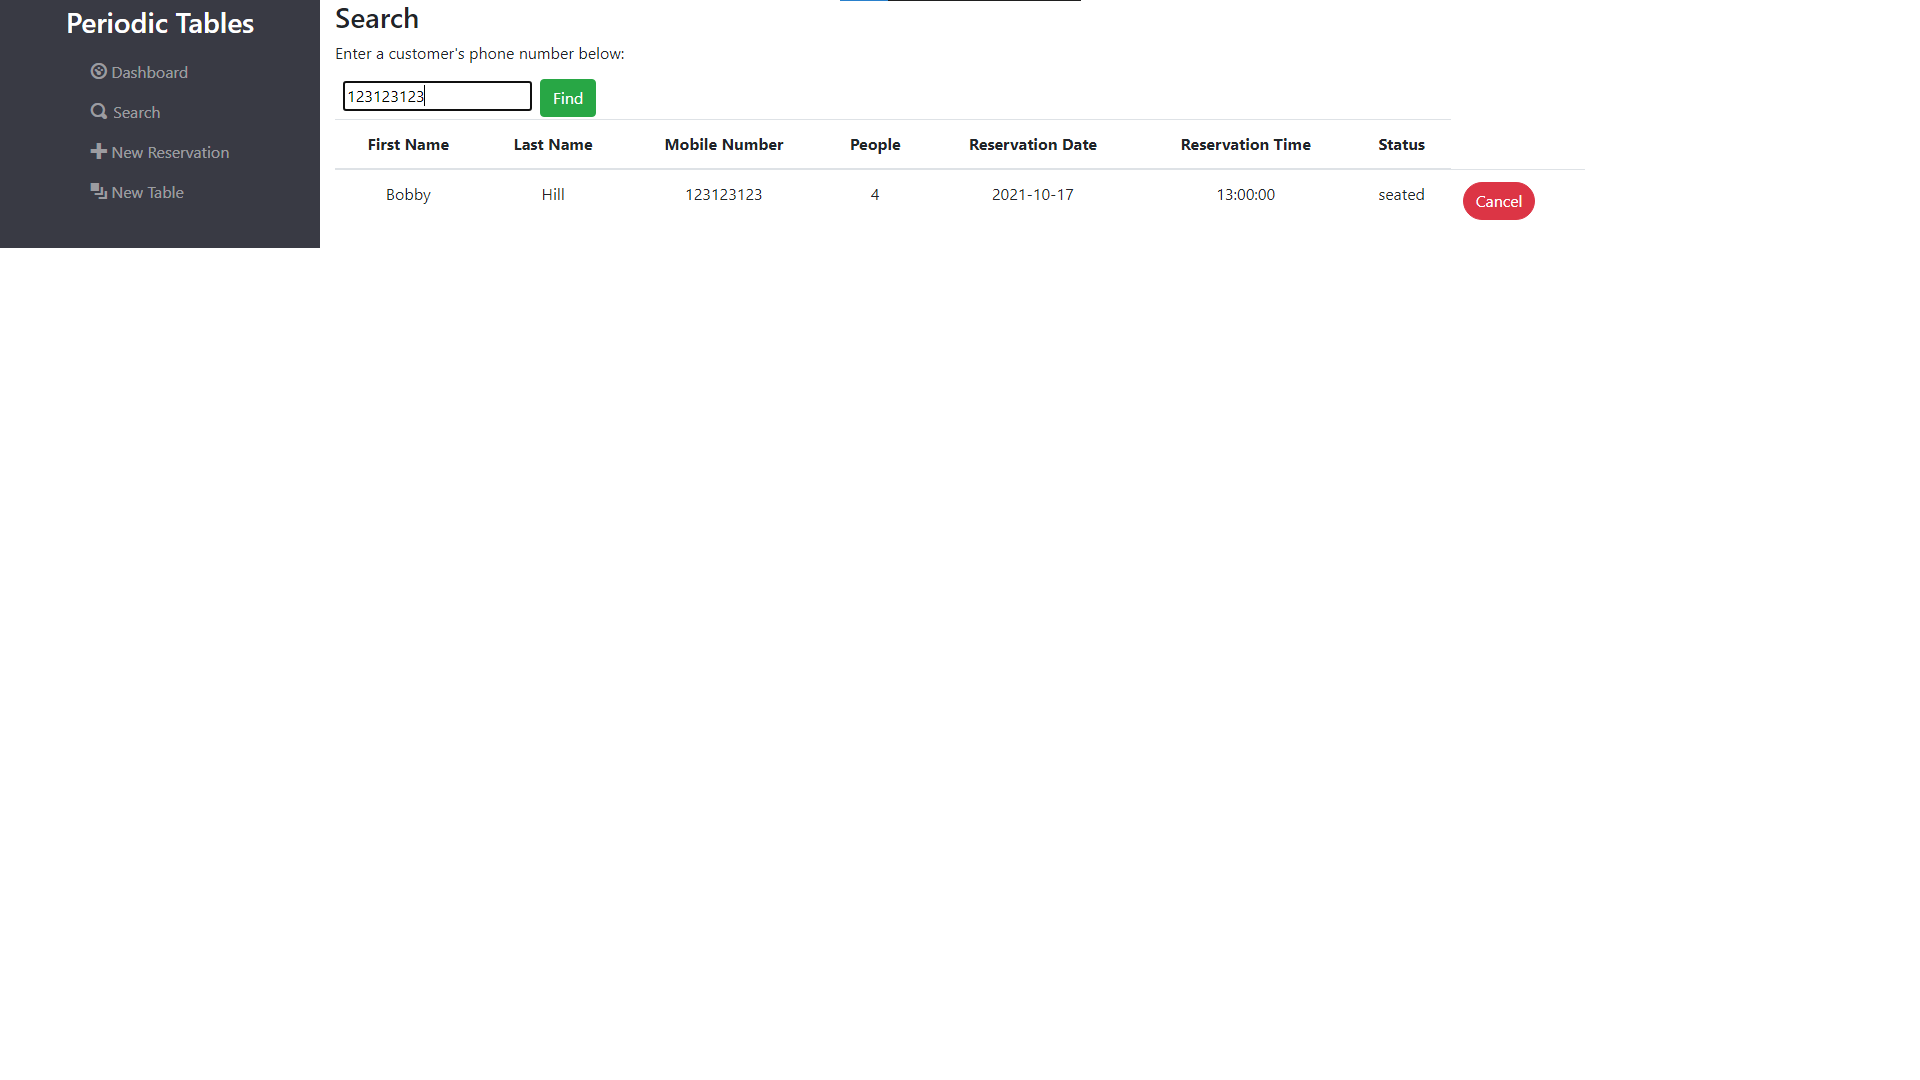Click the stacked-squares icon beside New Table
1920x1080 pixels.
[98, 191]
